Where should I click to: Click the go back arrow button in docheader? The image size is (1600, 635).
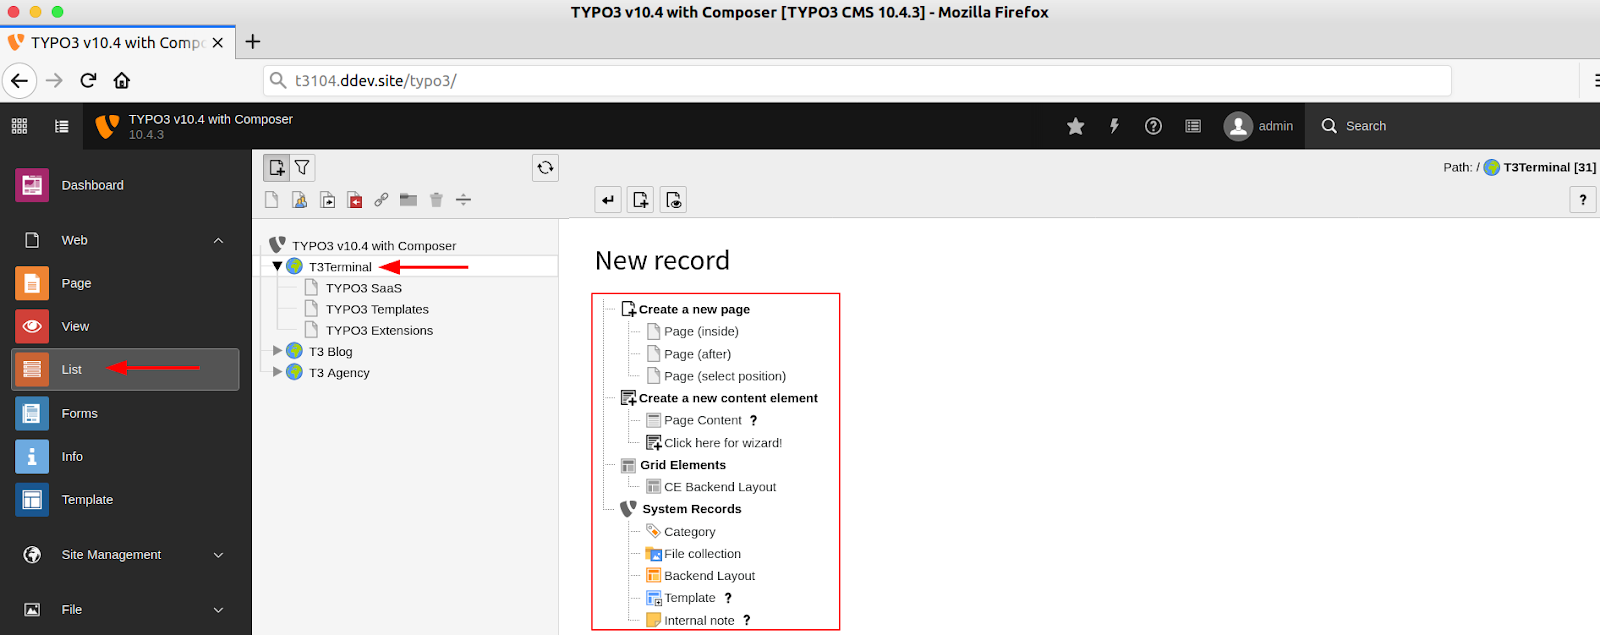click(608, 200)
